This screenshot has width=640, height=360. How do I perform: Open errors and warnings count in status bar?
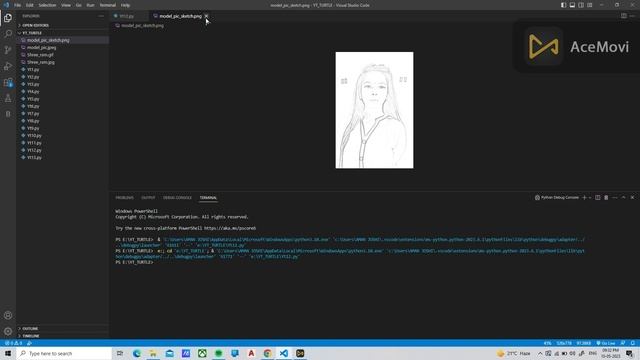[x=13, y=343]
